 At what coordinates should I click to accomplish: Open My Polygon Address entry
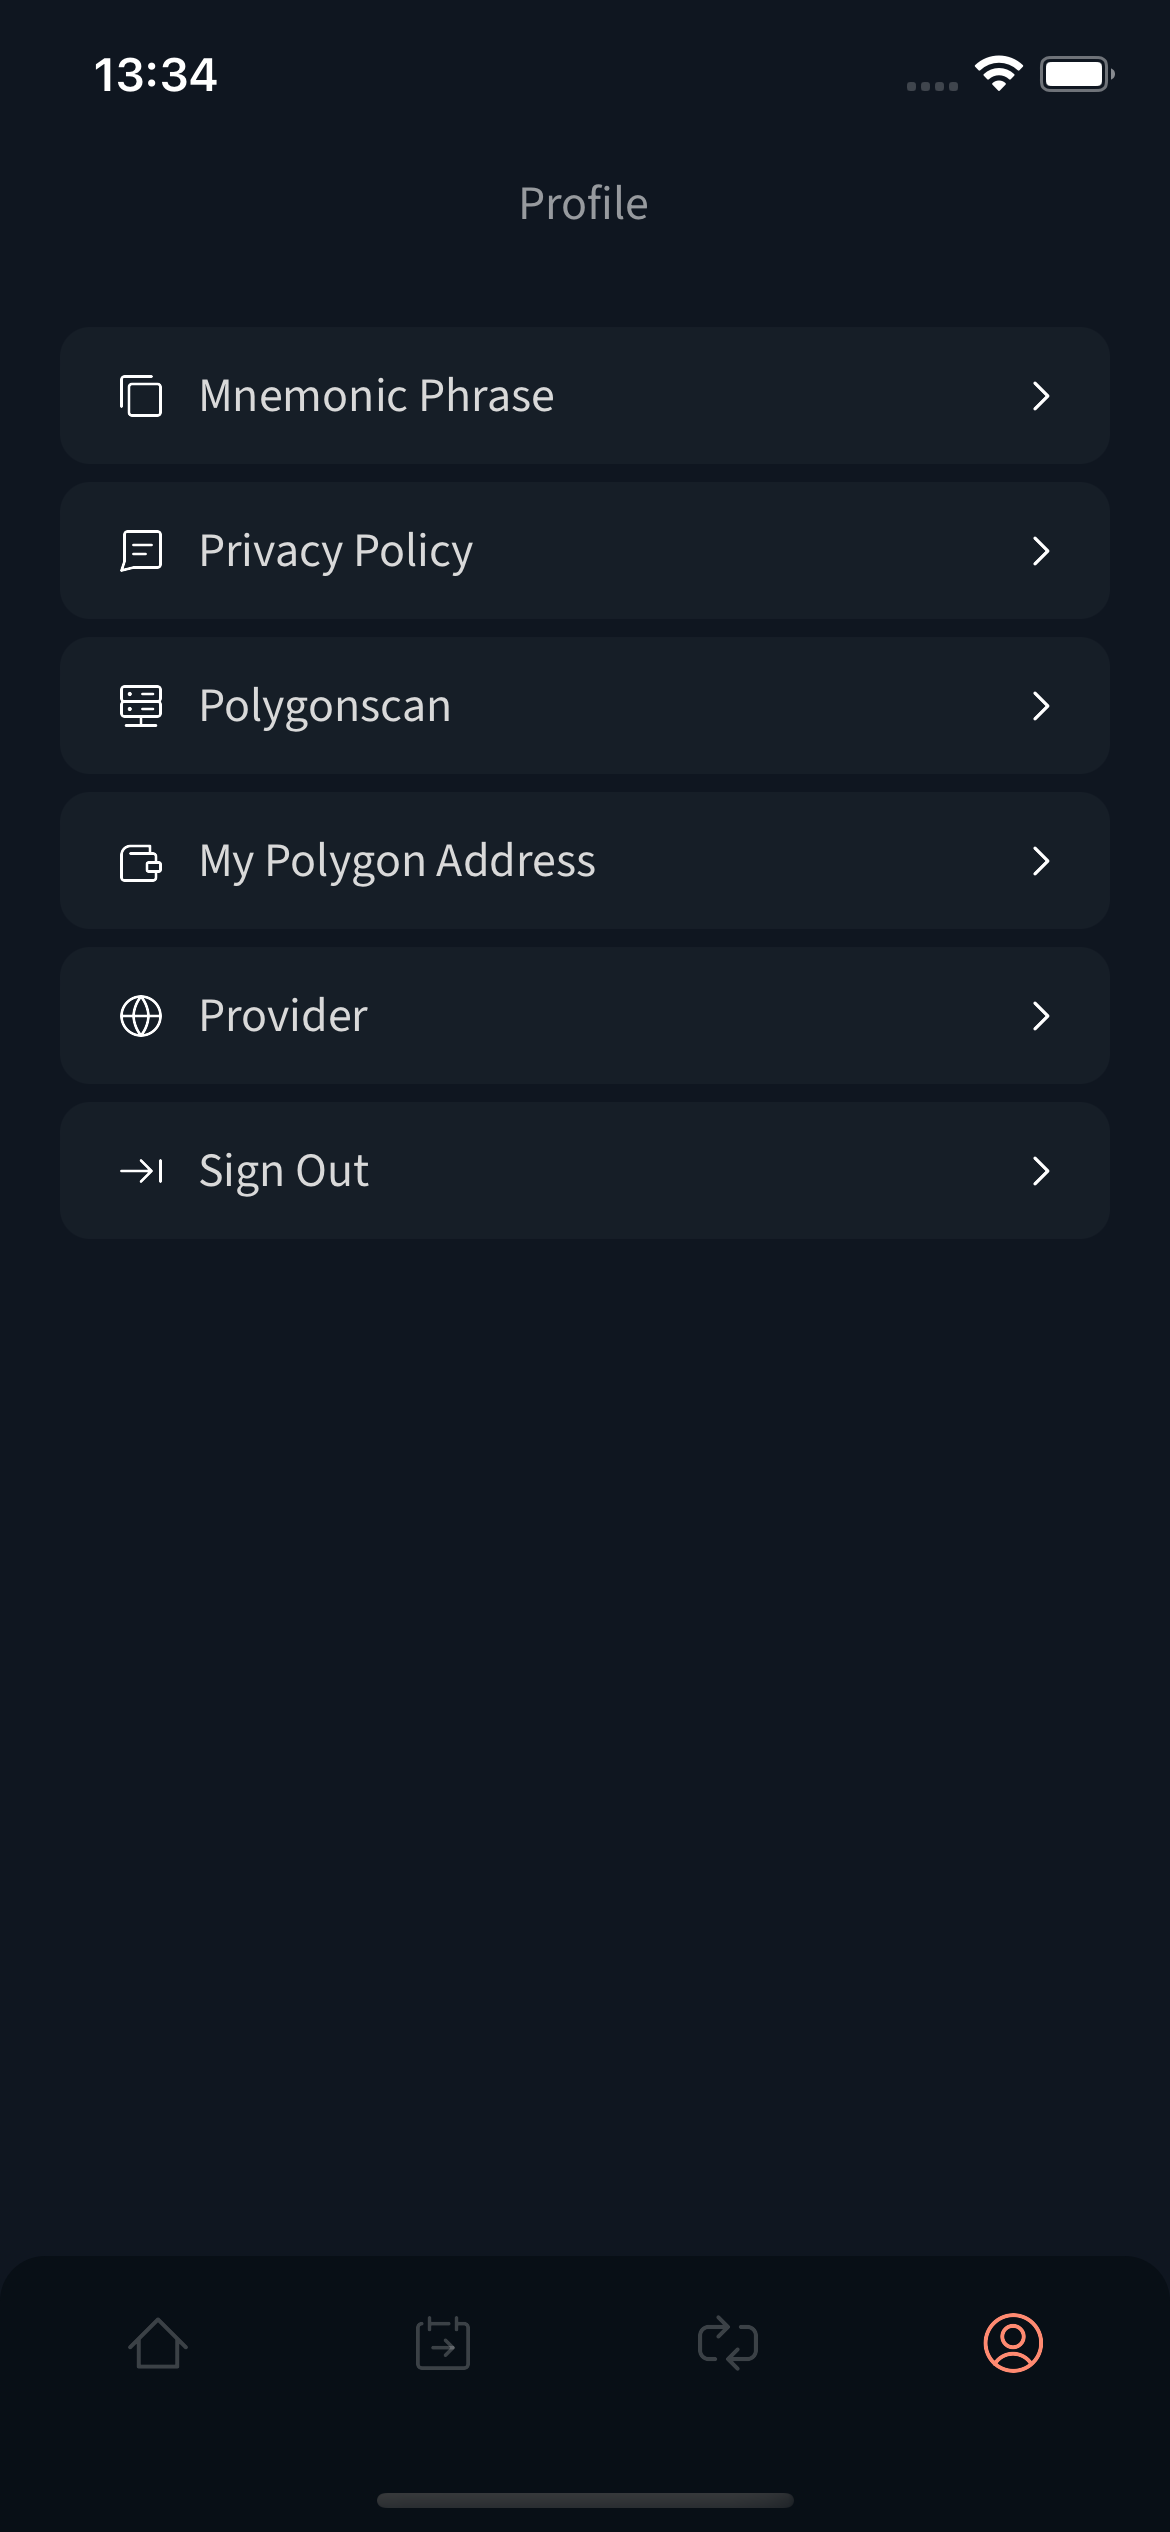[397, 861]
